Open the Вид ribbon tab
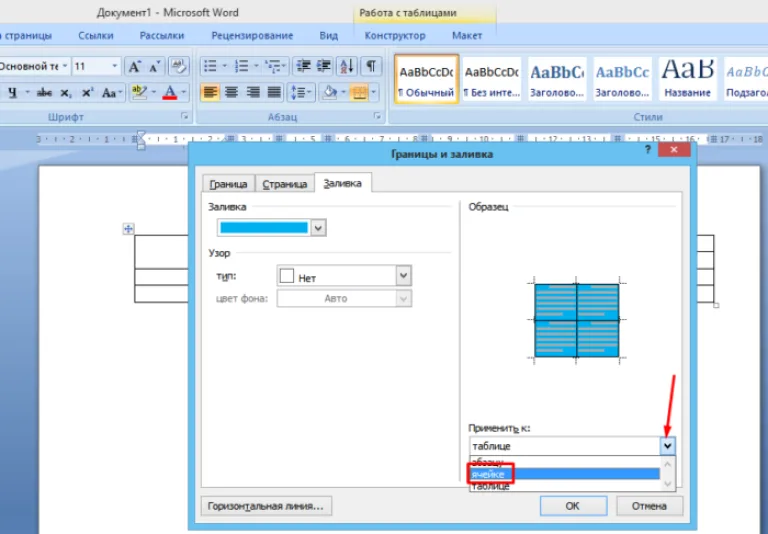 click(328, 36)
